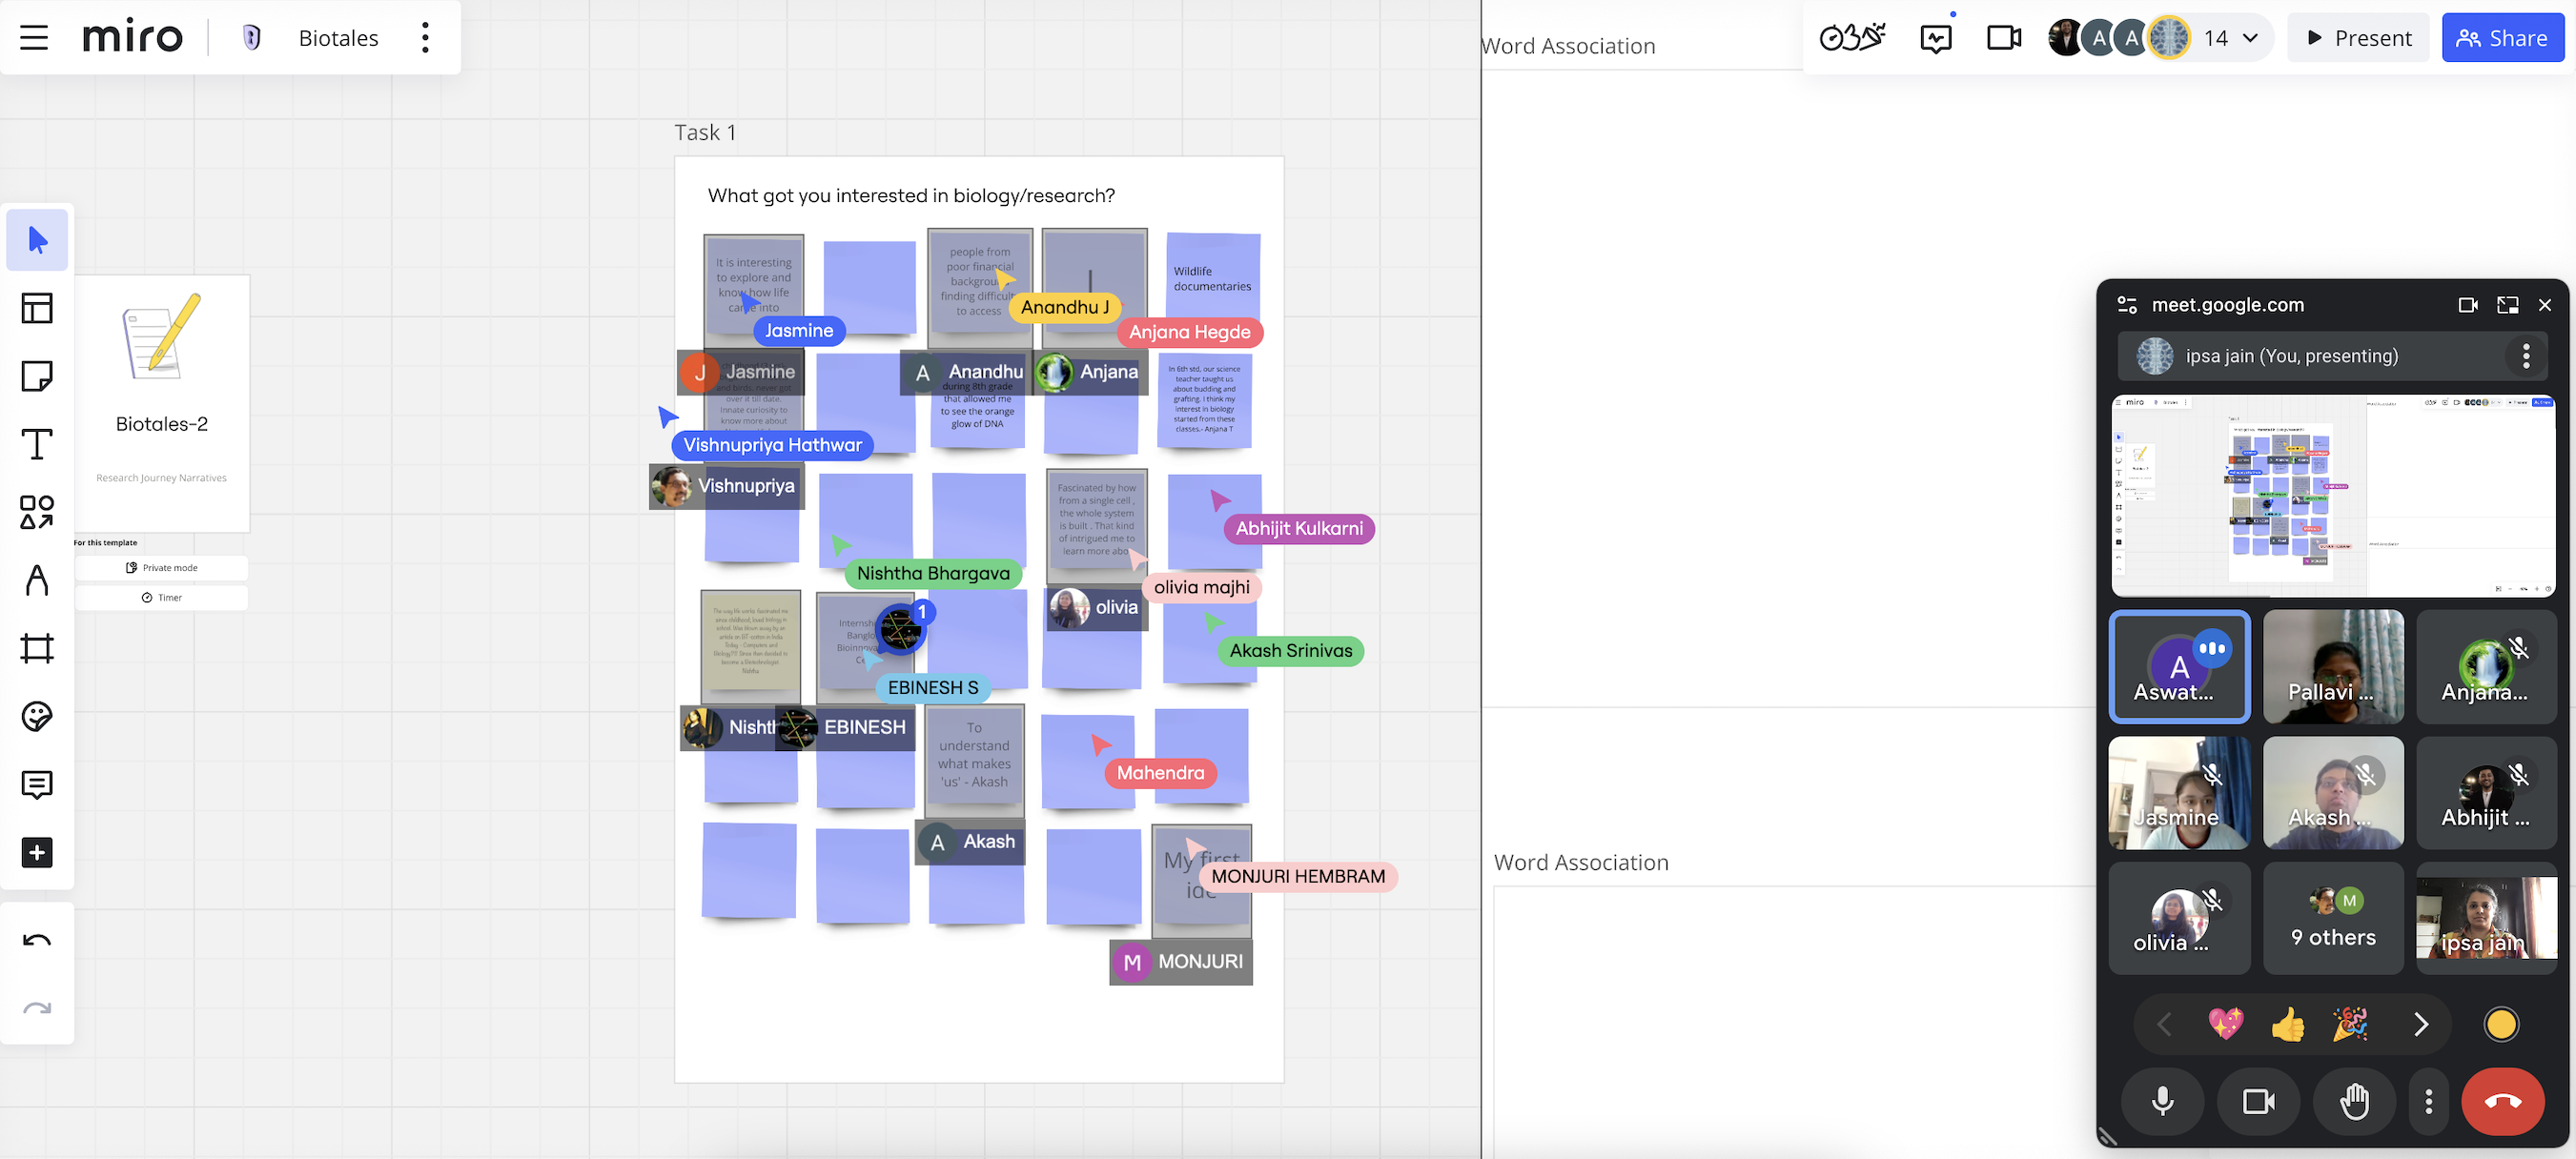Click Share button to share board

(x=2504, y=38)
